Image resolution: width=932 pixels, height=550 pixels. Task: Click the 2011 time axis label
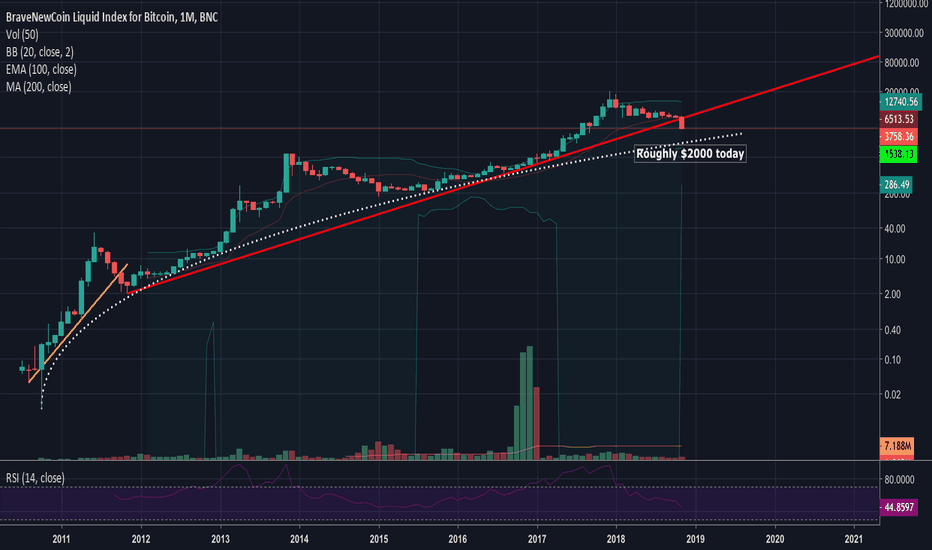pyautogui.click(x=61, y=539)
